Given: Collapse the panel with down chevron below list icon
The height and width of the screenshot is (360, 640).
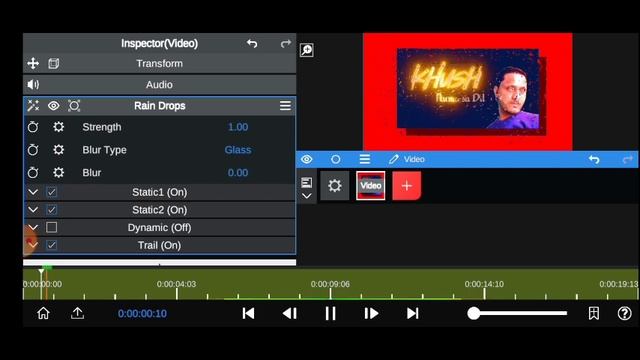Looking at the screenshot, I should point(307,196).
